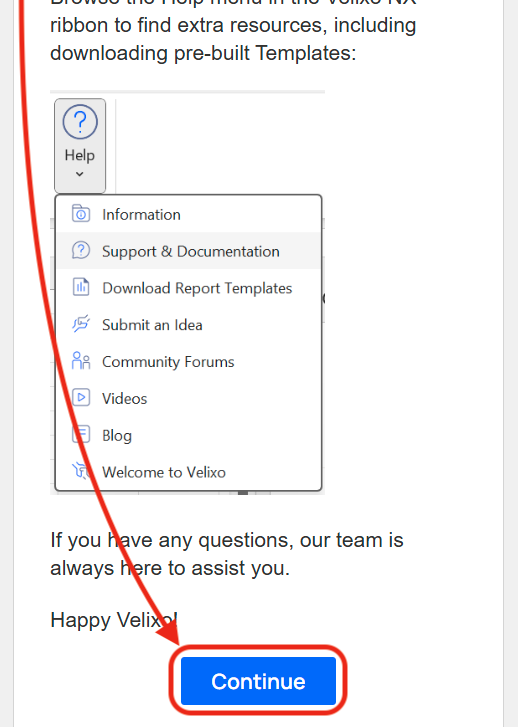Open Community Forums entry
The width and height of the screenshot is (518, 727).
tap(188, 361)
